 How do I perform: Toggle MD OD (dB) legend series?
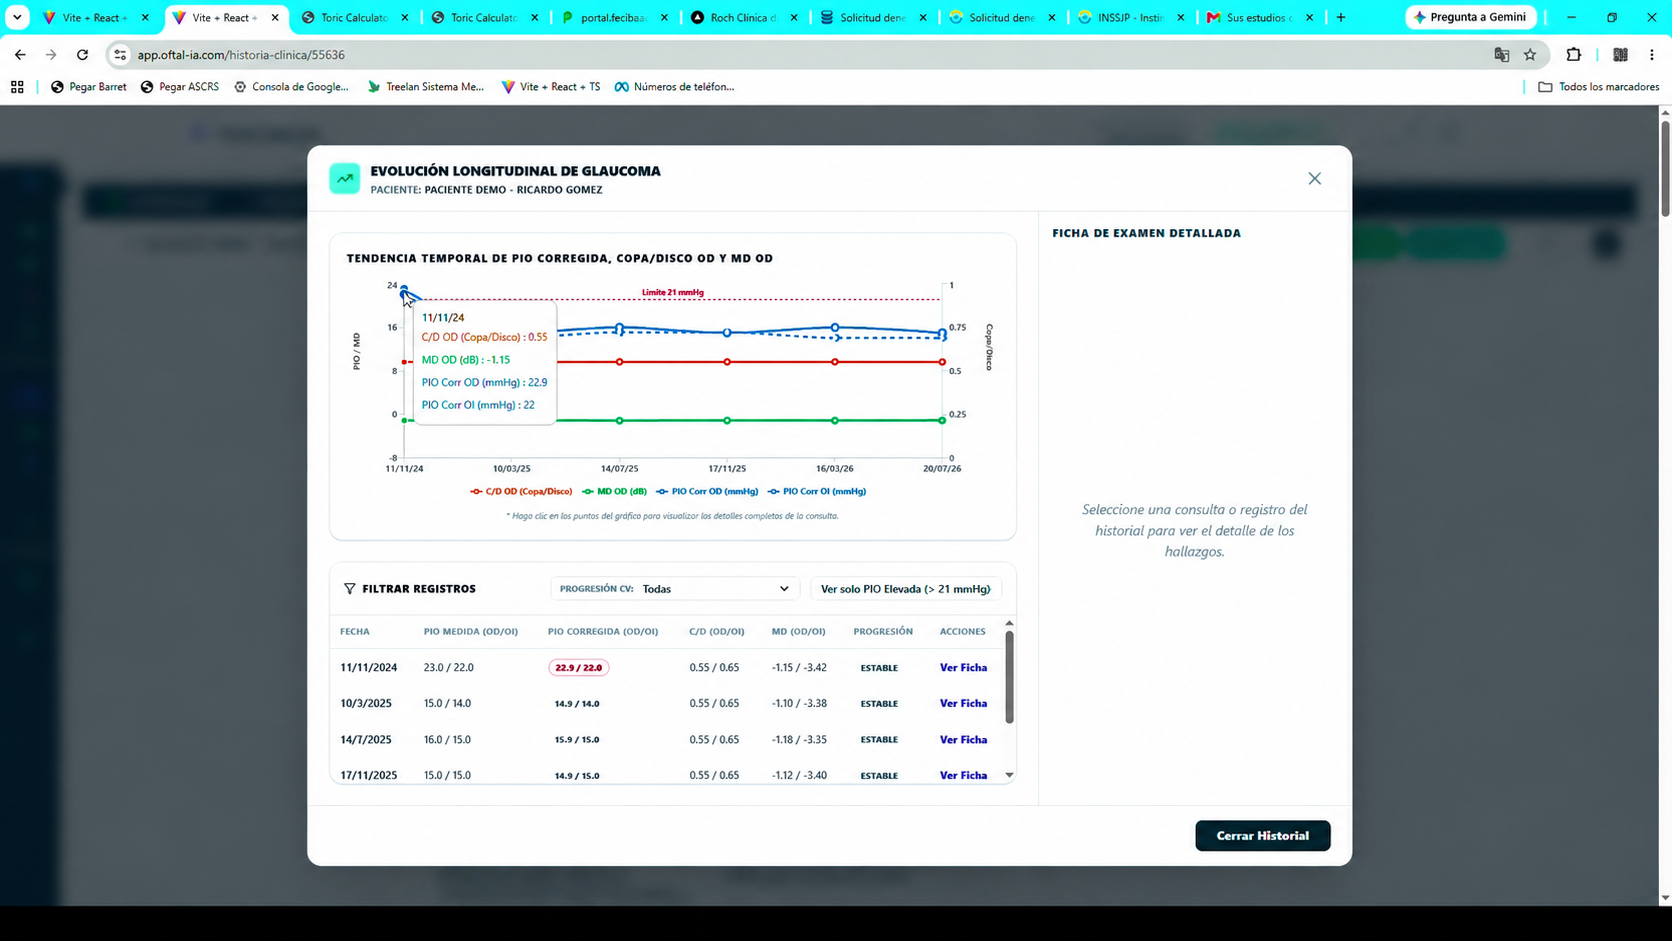614,492
